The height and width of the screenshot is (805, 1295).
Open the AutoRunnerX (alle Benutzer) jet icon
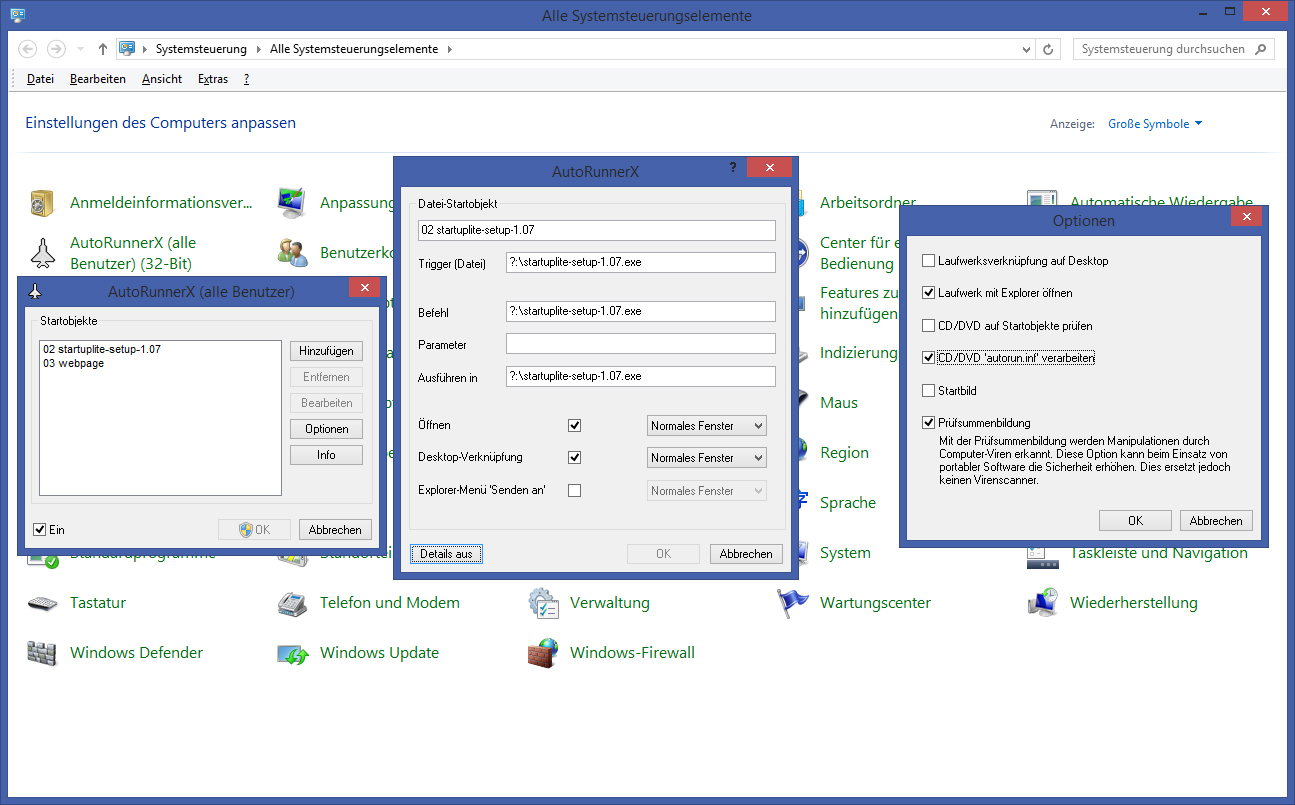point(42,253)
